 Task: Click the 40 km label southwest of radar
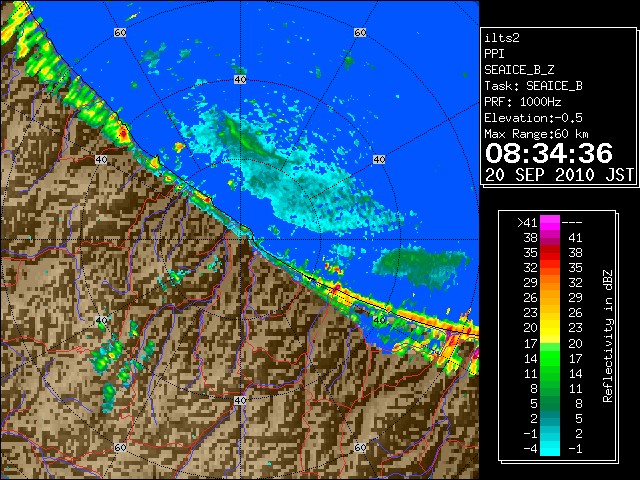101,320
